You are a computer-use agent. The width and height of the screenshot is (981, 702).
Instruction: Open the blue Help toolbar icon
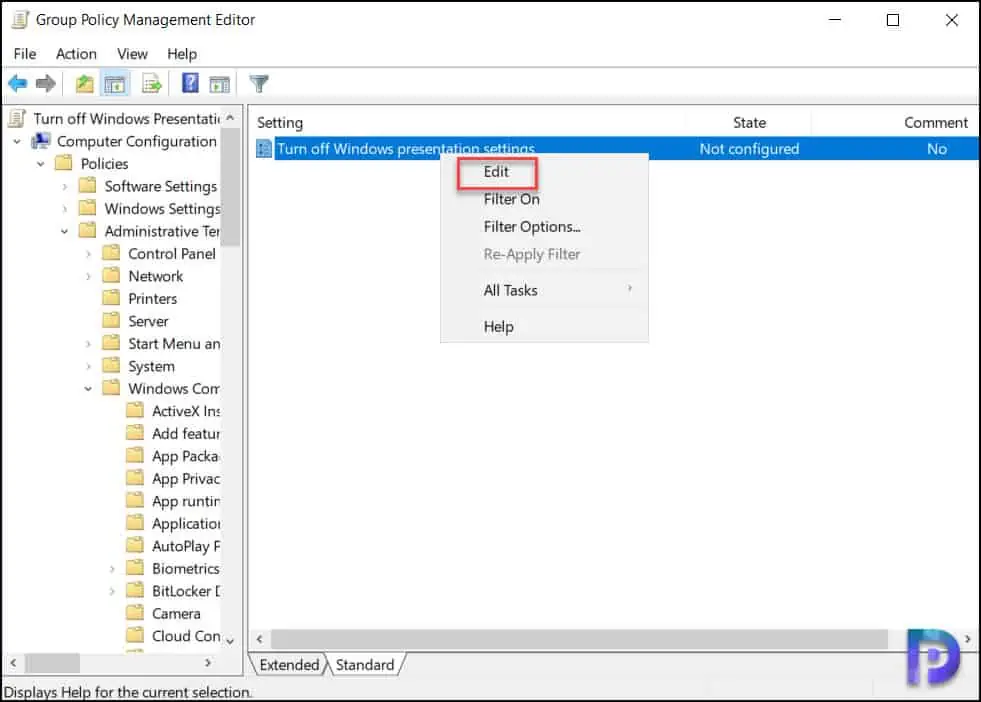190,83
